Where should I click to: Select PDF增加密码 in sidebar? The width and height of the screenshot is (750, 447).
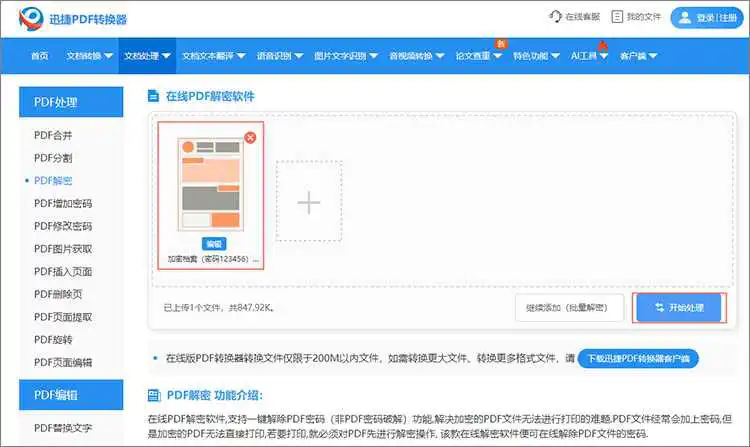tap(63, 203)
